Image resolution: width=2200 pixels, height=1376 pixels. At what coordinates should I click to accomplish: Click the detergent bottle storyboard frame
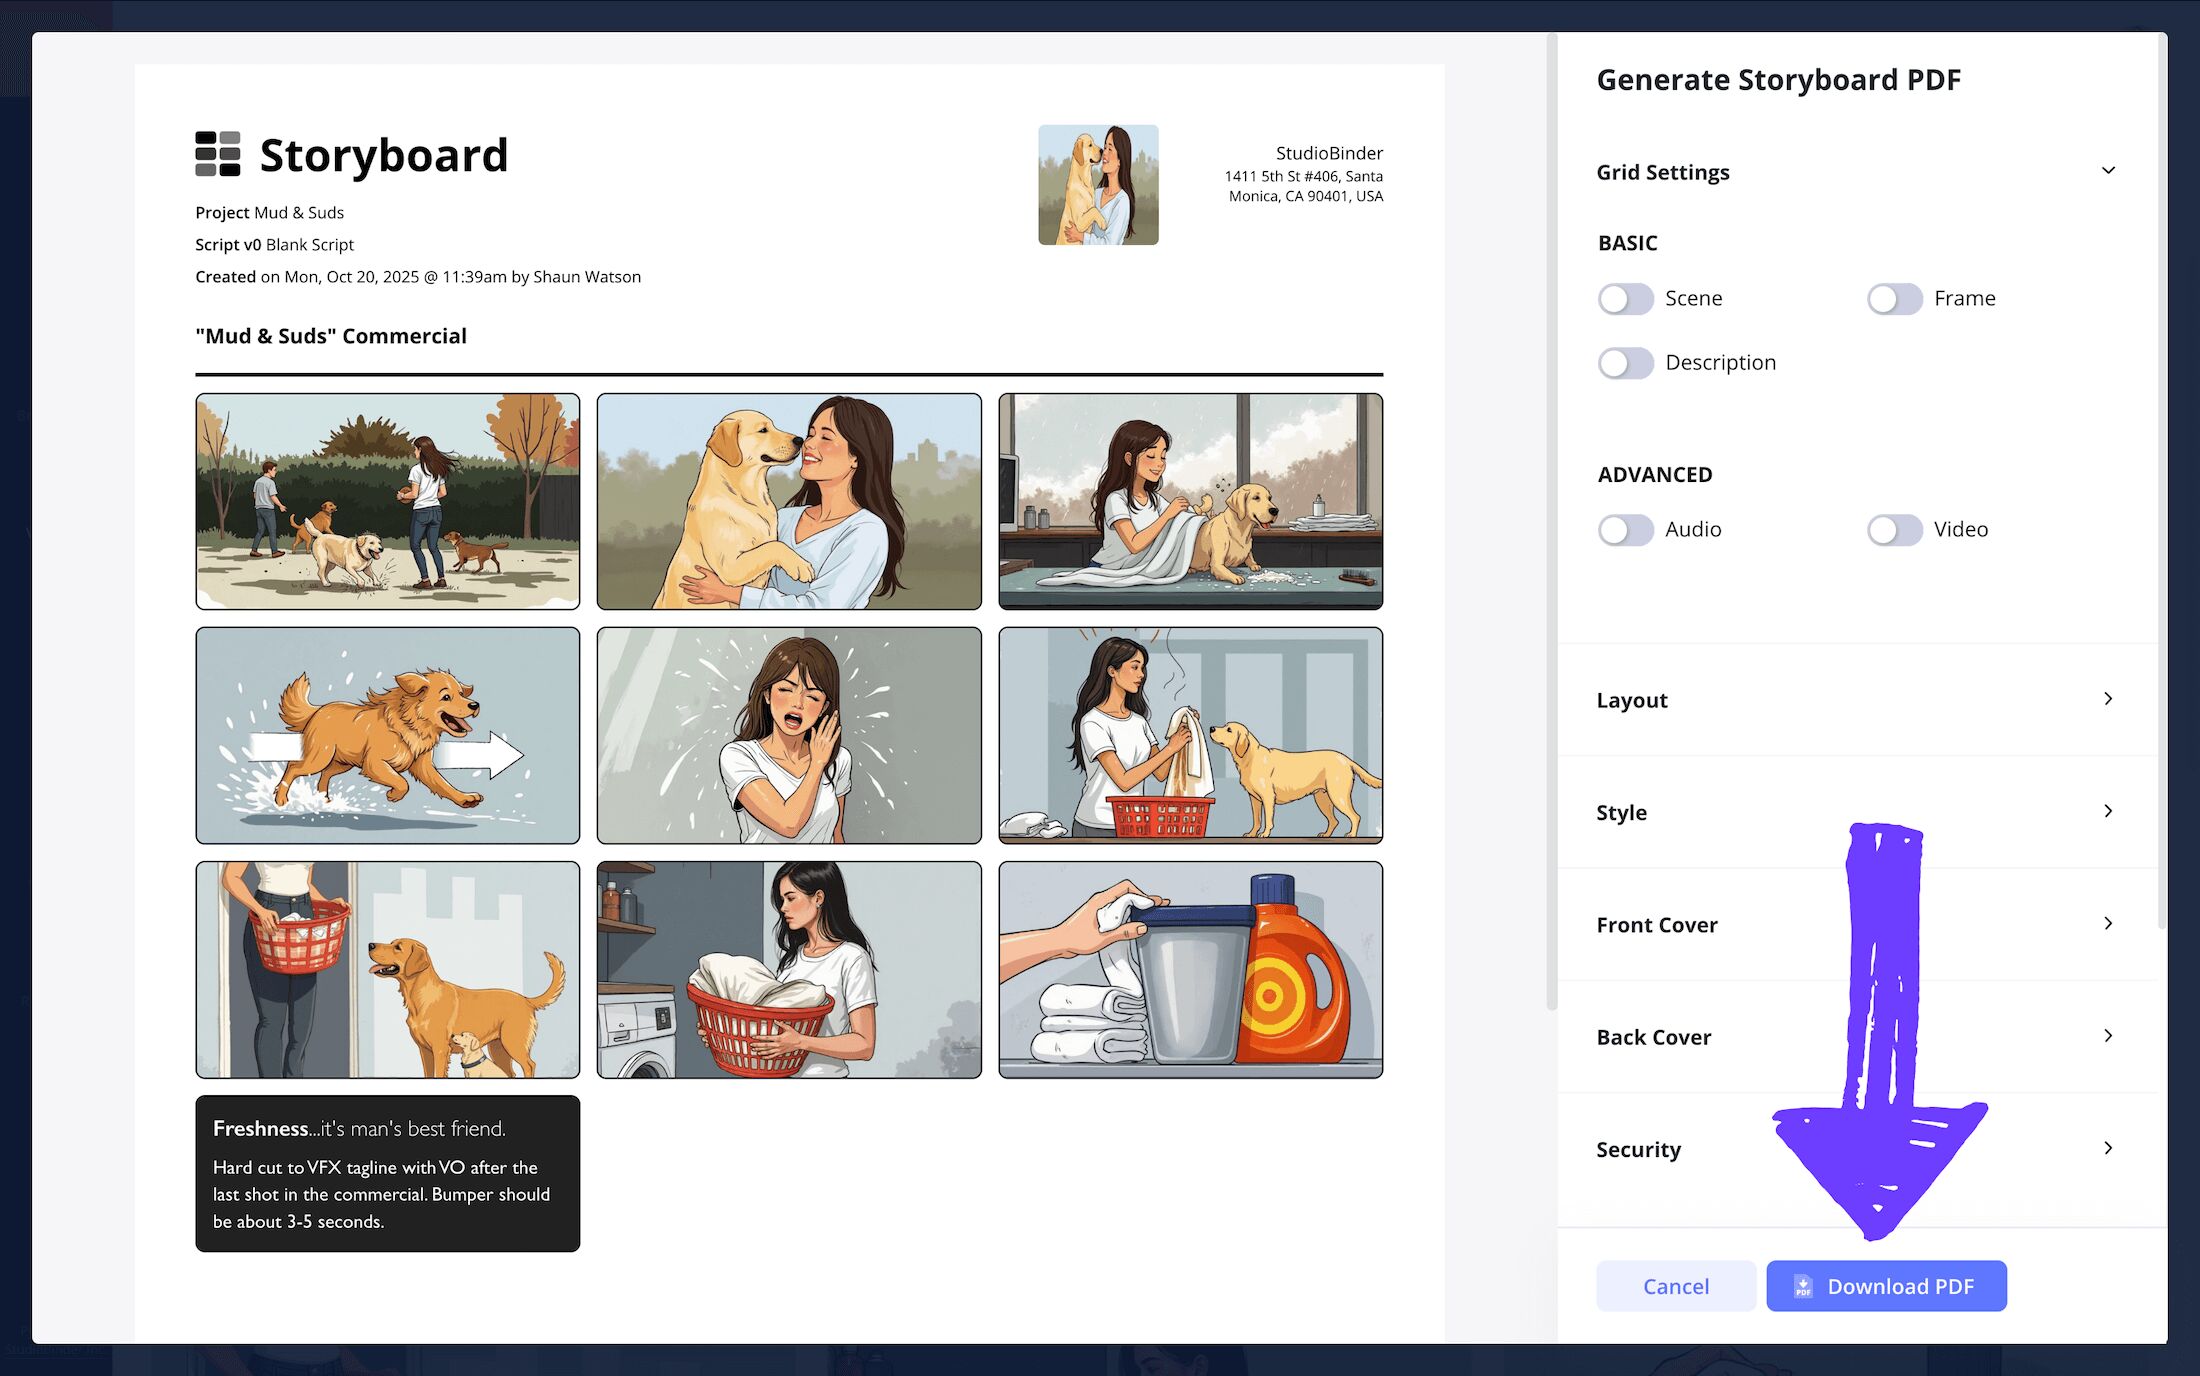tap(1190, 970)
